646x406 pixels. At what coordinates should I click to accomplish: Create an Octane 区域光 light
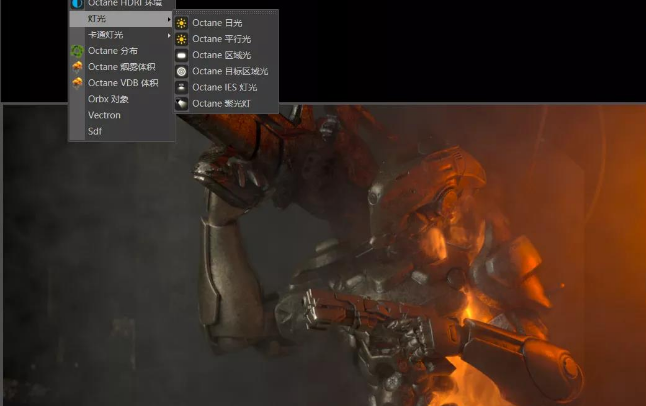pos(226,55)
